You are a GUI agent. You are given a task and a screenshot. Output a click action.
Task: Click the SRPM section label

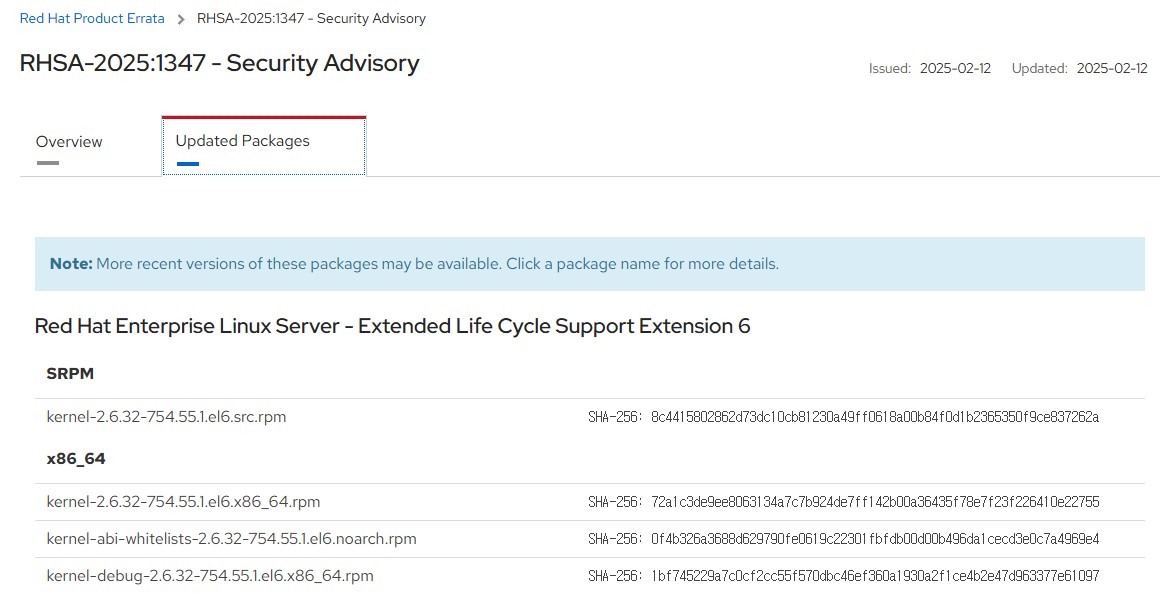[70, 374]
